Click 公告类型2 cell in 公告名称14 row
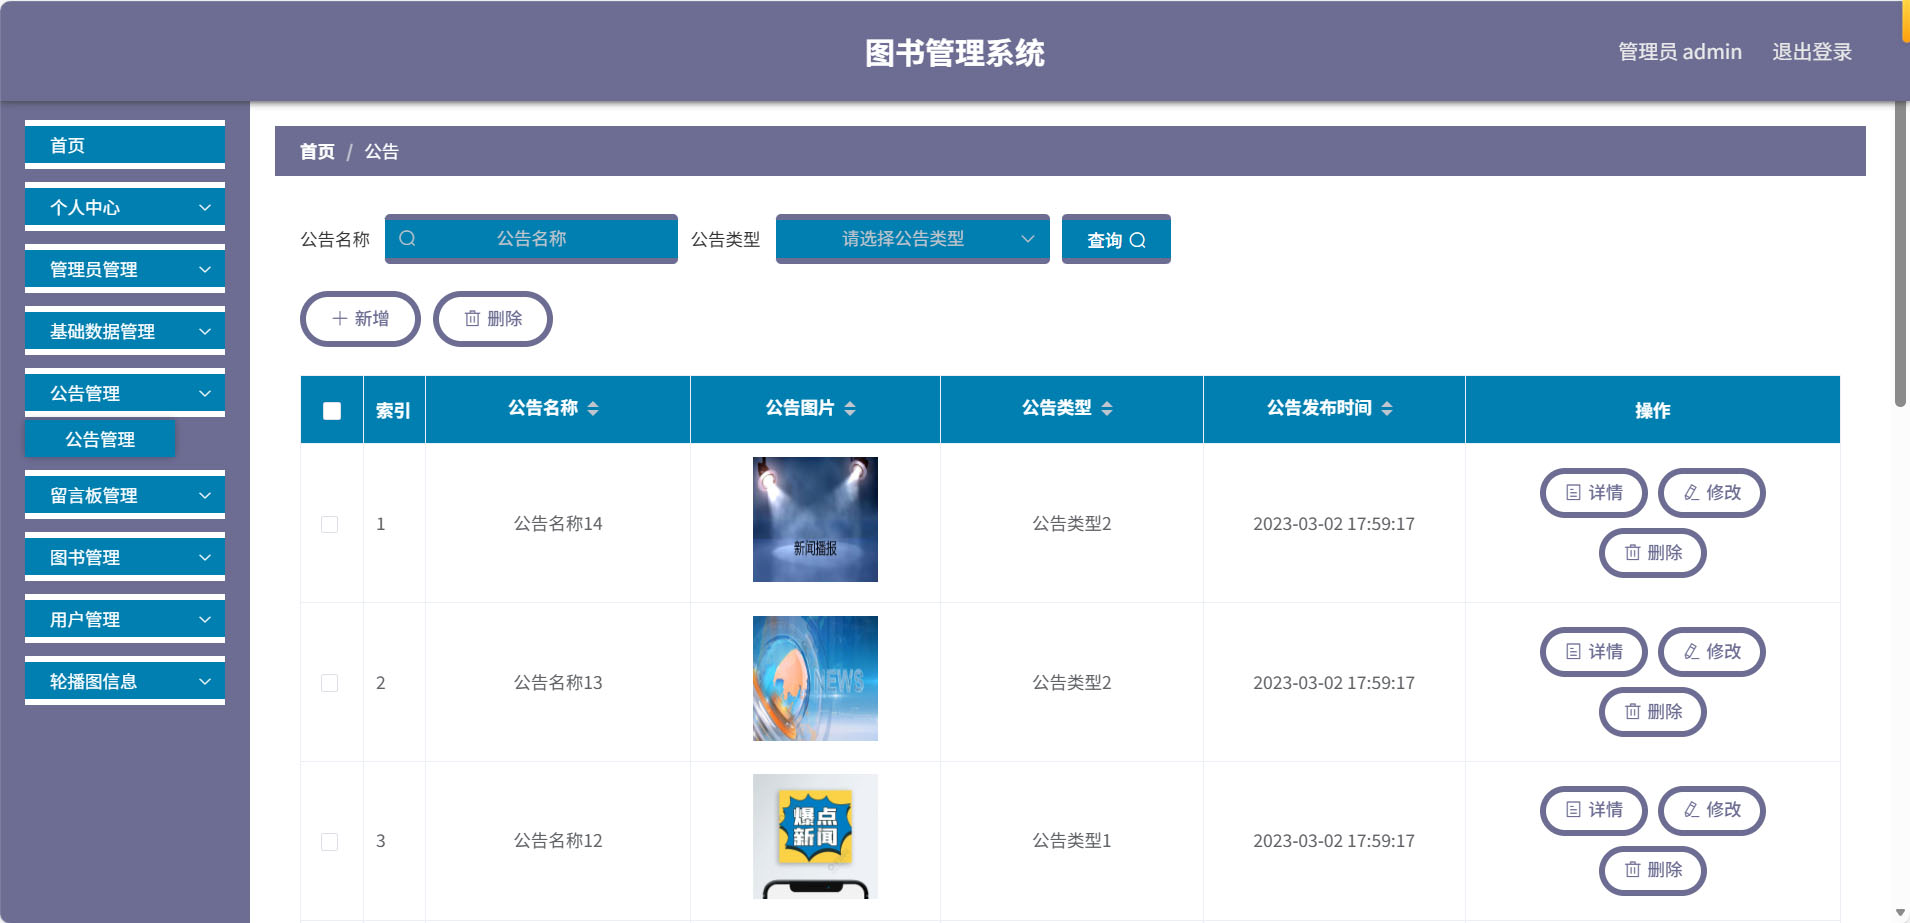Image resolution: width=1910 pixels, height=923 pixels. (1072, 524)
